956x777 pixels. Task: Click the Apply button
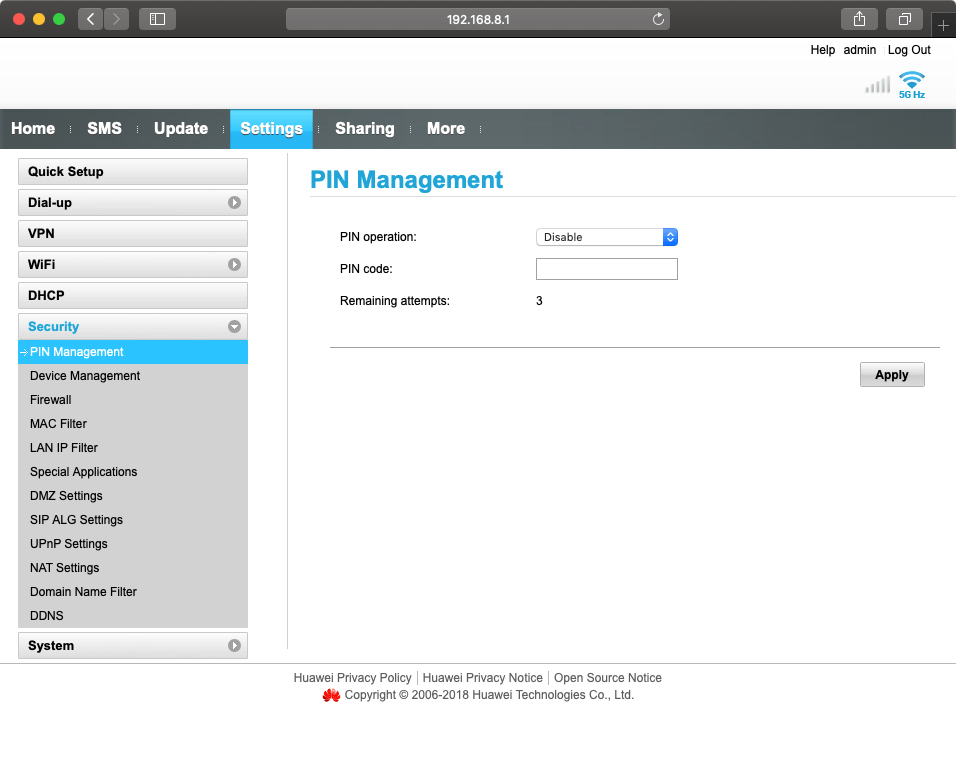891,374
